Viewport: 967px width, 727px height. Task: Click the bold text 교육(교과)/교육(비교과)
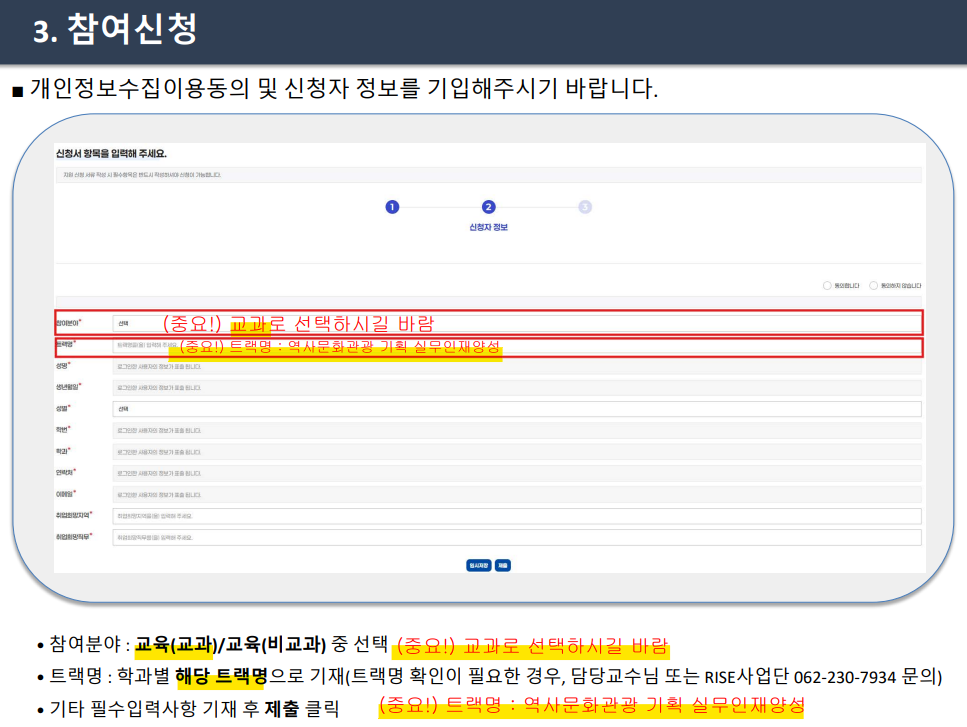coord(230,645)
